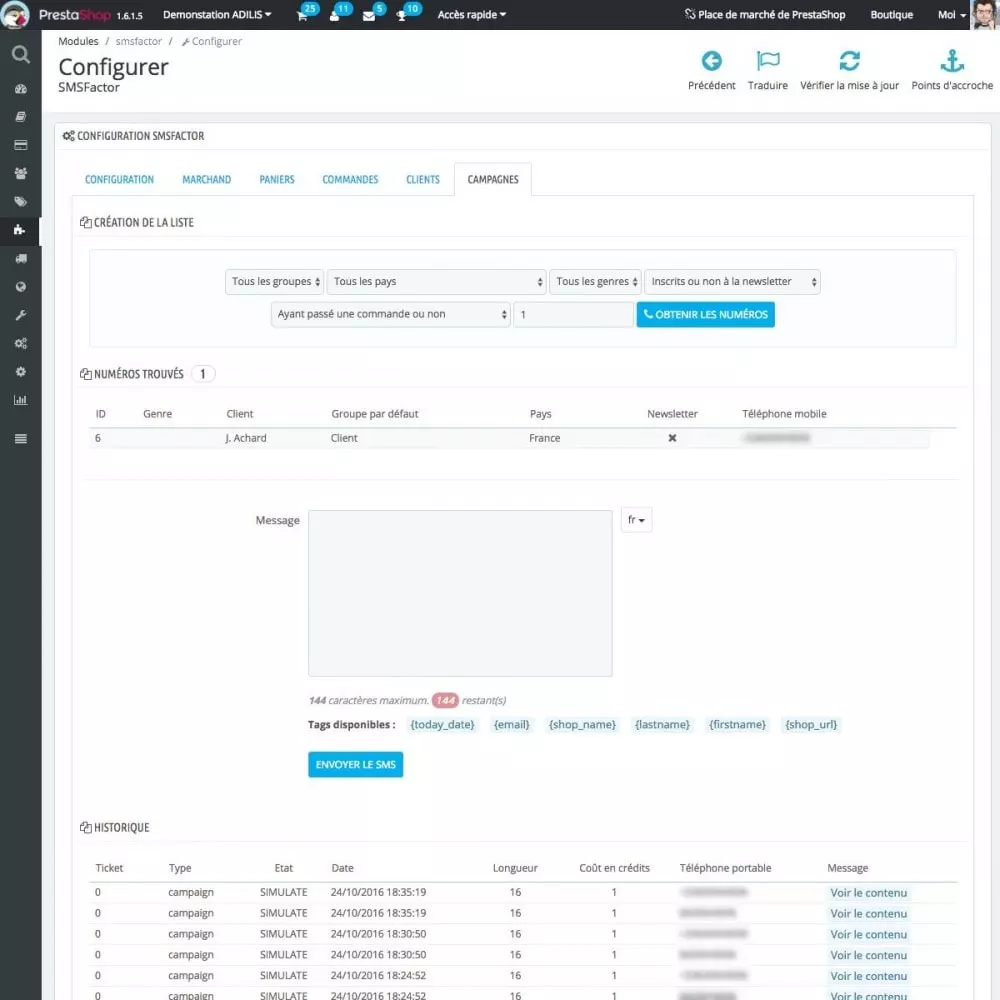Click the Téléphone mobile column header
The height and width of the screenshot is (1000, 1000).
pyautogui.click(x=784, y=414)
